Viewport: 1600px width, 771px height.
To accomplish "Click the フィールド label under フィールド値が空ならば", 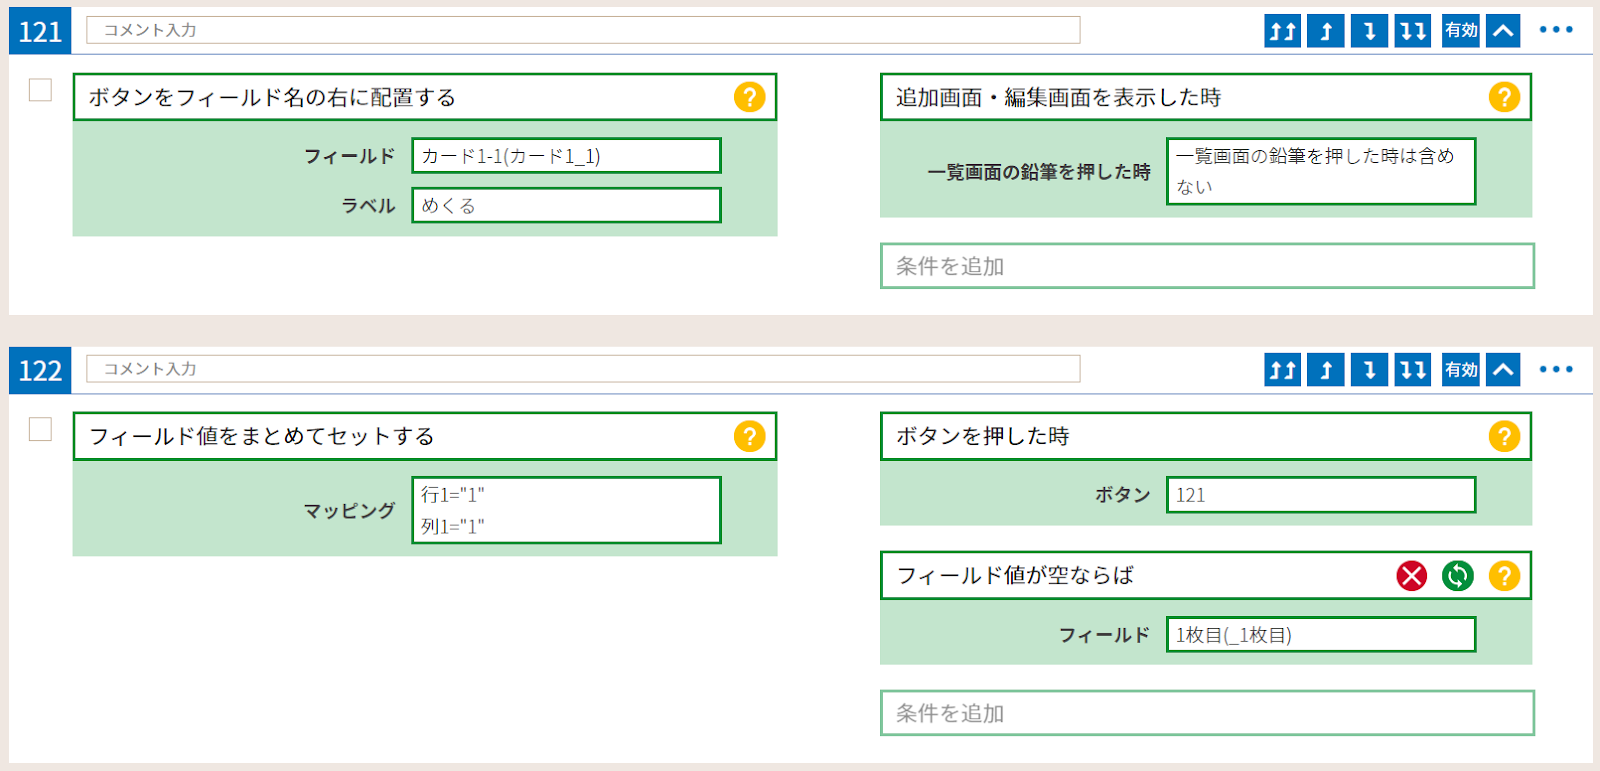I will 1105,634.
